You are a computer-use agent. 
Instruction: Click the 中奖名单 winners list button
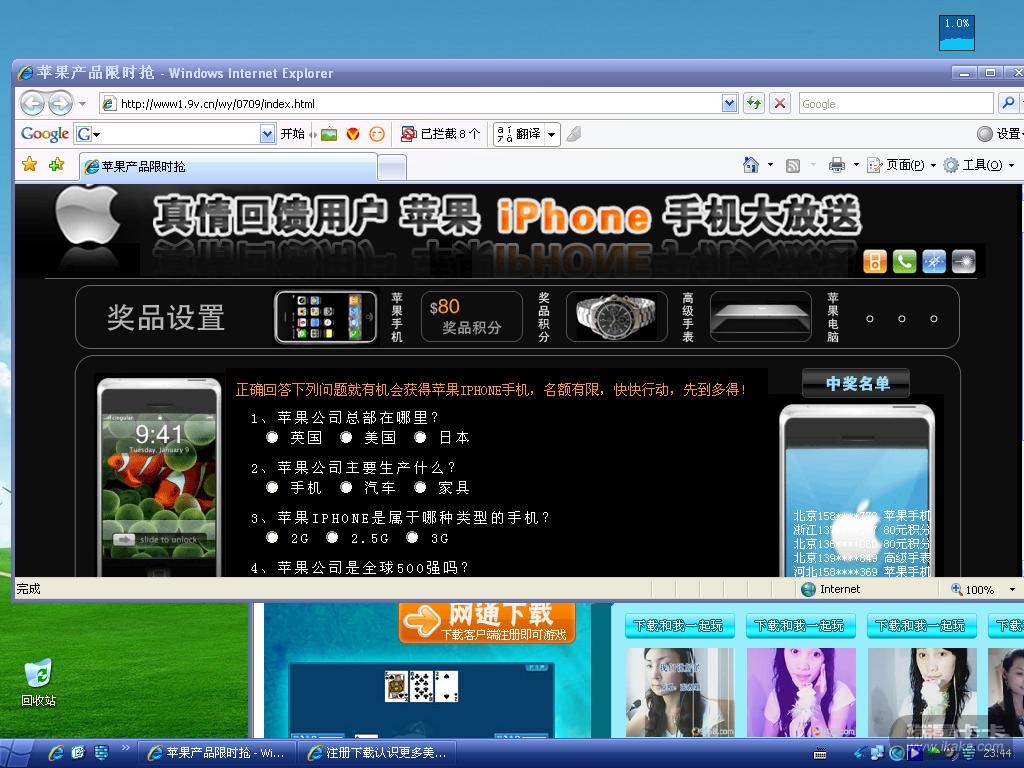click(x=856, y=383)
